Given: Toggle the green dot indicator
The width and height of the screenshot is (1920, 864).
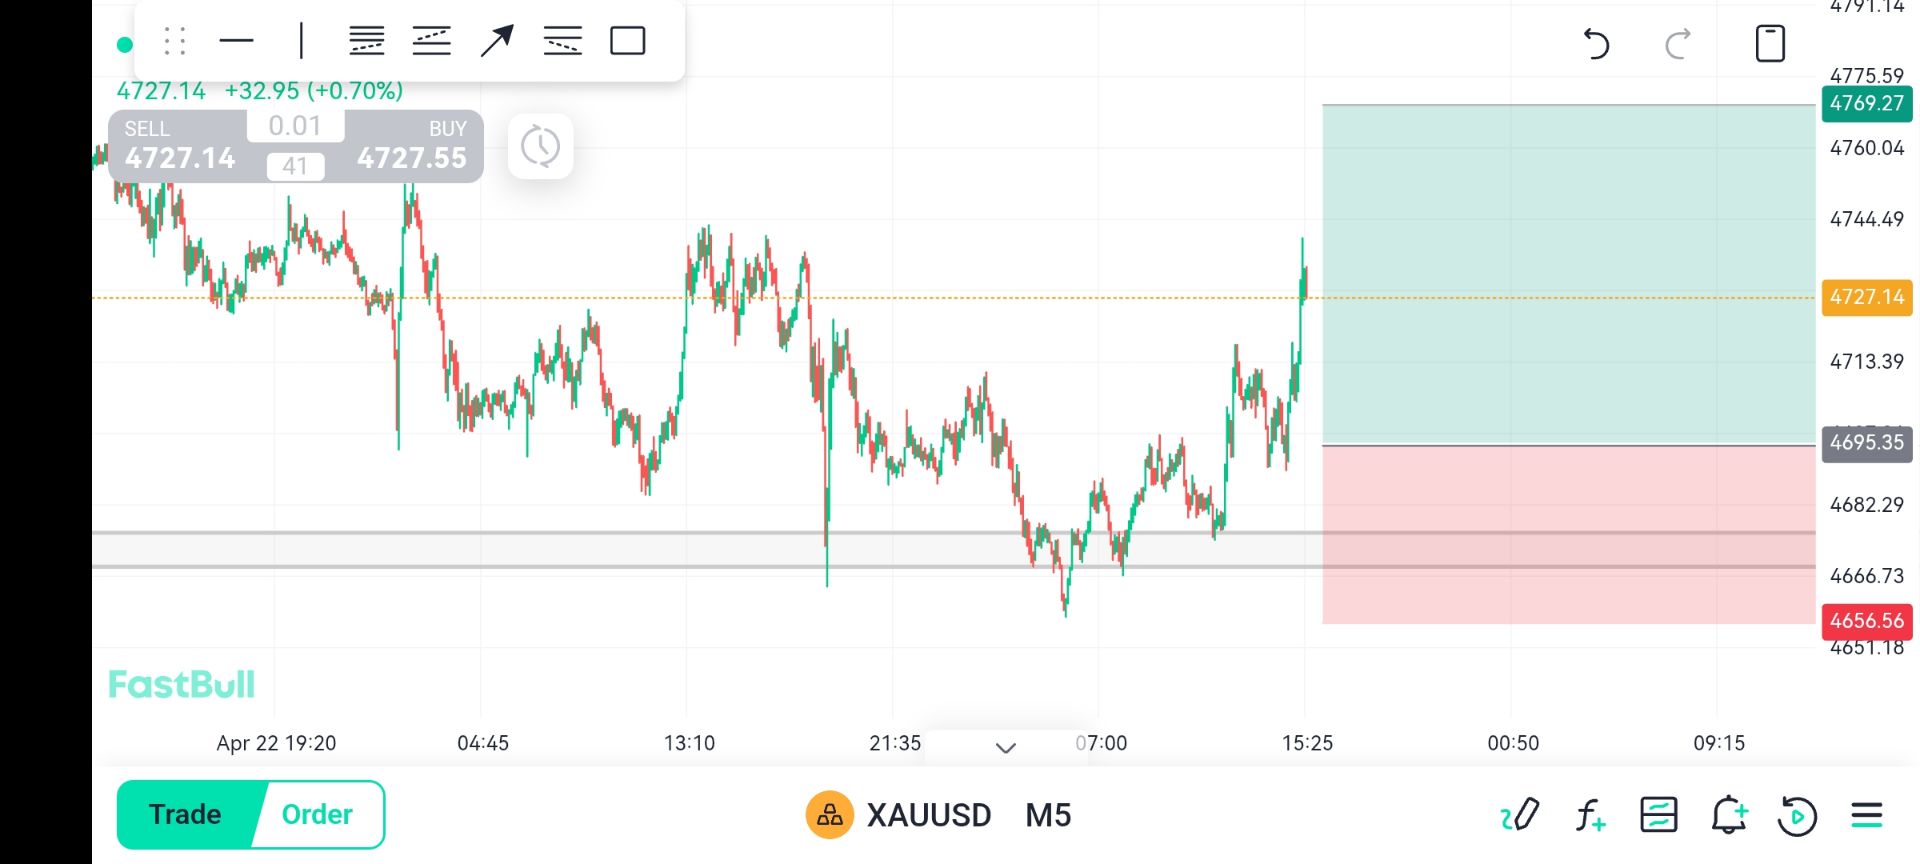Looking at the screenshot, I should coord(125,44).
